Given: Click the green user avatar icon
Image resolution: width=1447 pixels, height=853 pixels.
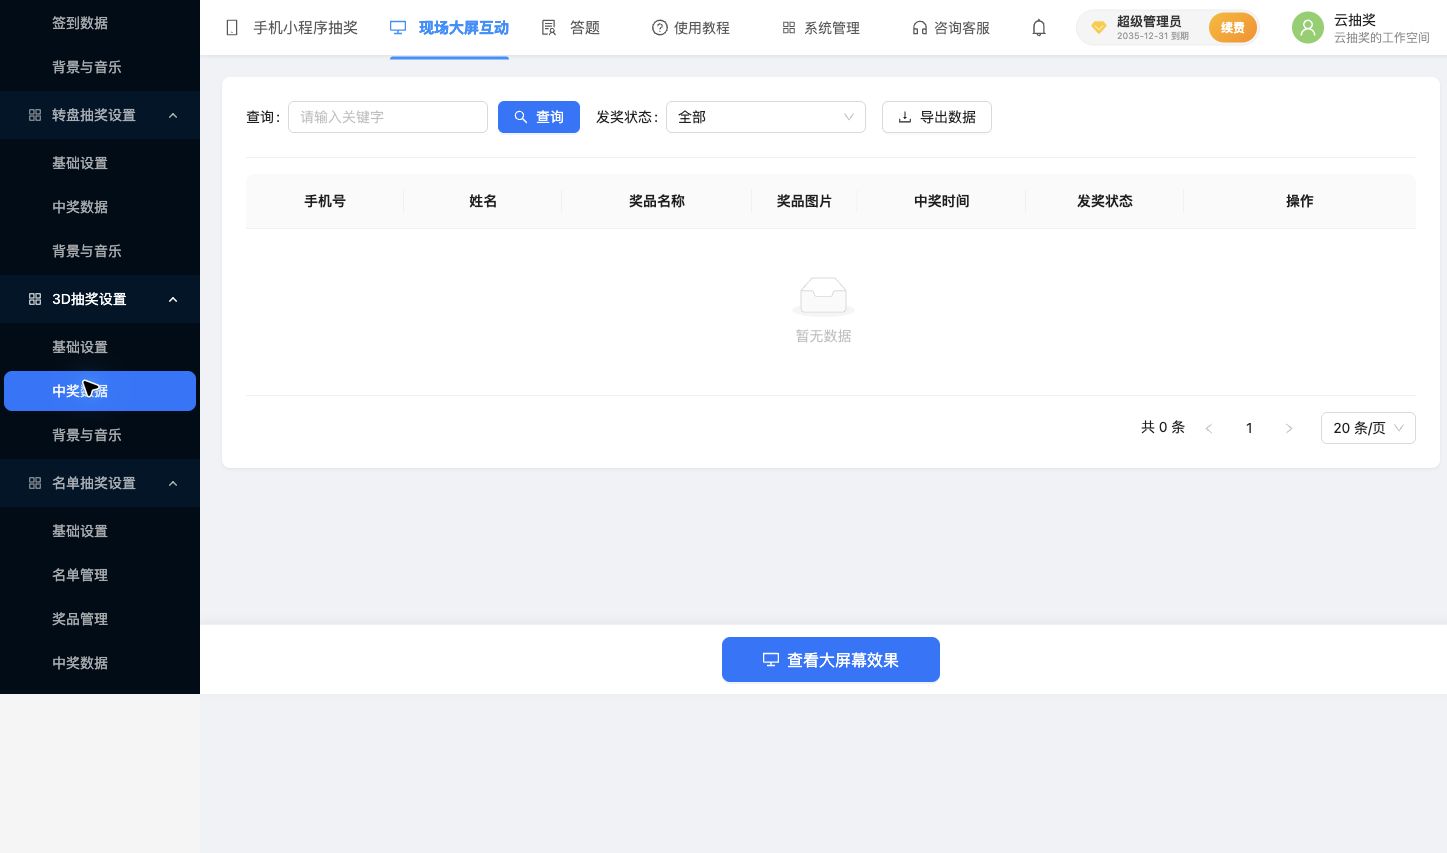Looking at the screenshot, I should (x=1308, y=28).
